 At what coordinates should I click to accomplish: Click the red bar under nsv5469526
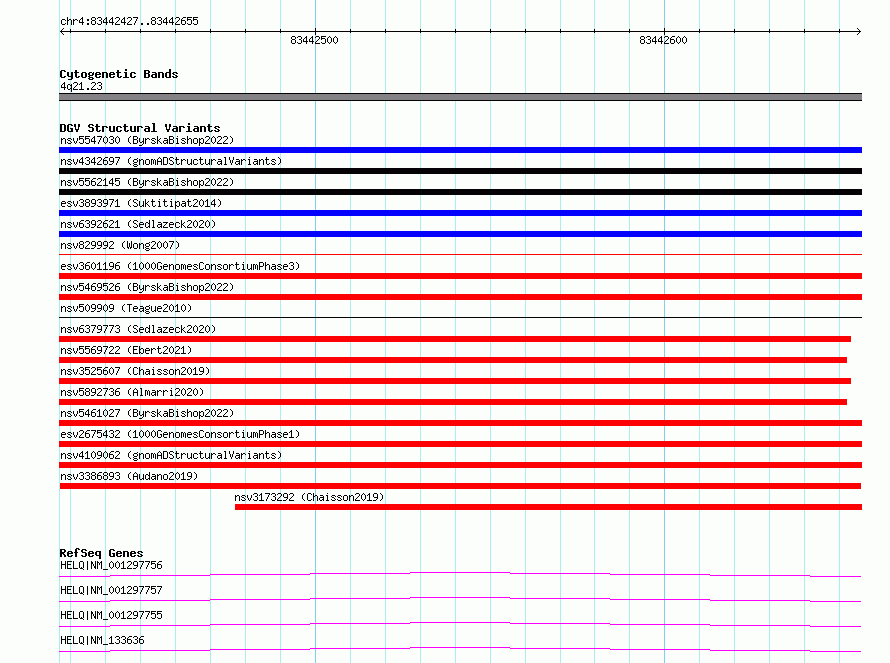(x=460, y=297)
